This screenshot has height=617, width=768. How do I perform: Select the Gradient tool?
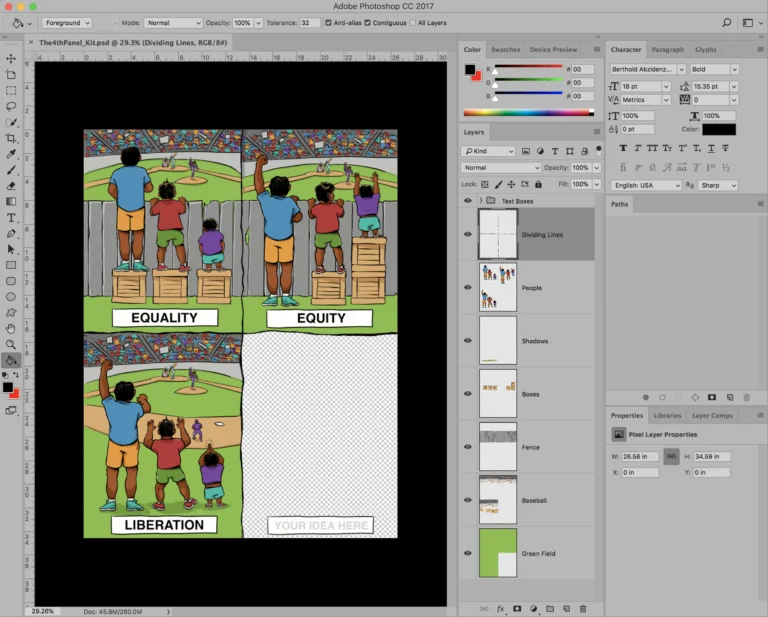11,202
